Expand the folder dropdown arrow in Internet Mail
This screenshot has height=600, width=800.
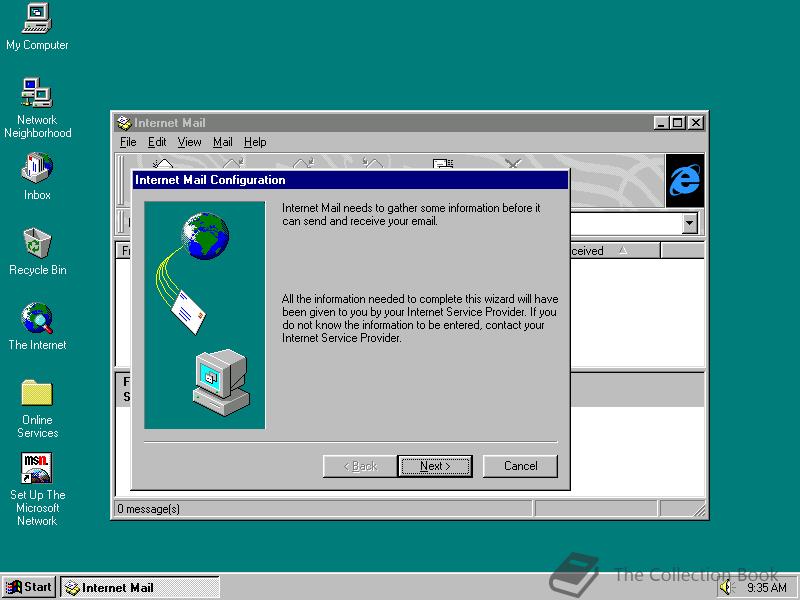pos(690,223)
